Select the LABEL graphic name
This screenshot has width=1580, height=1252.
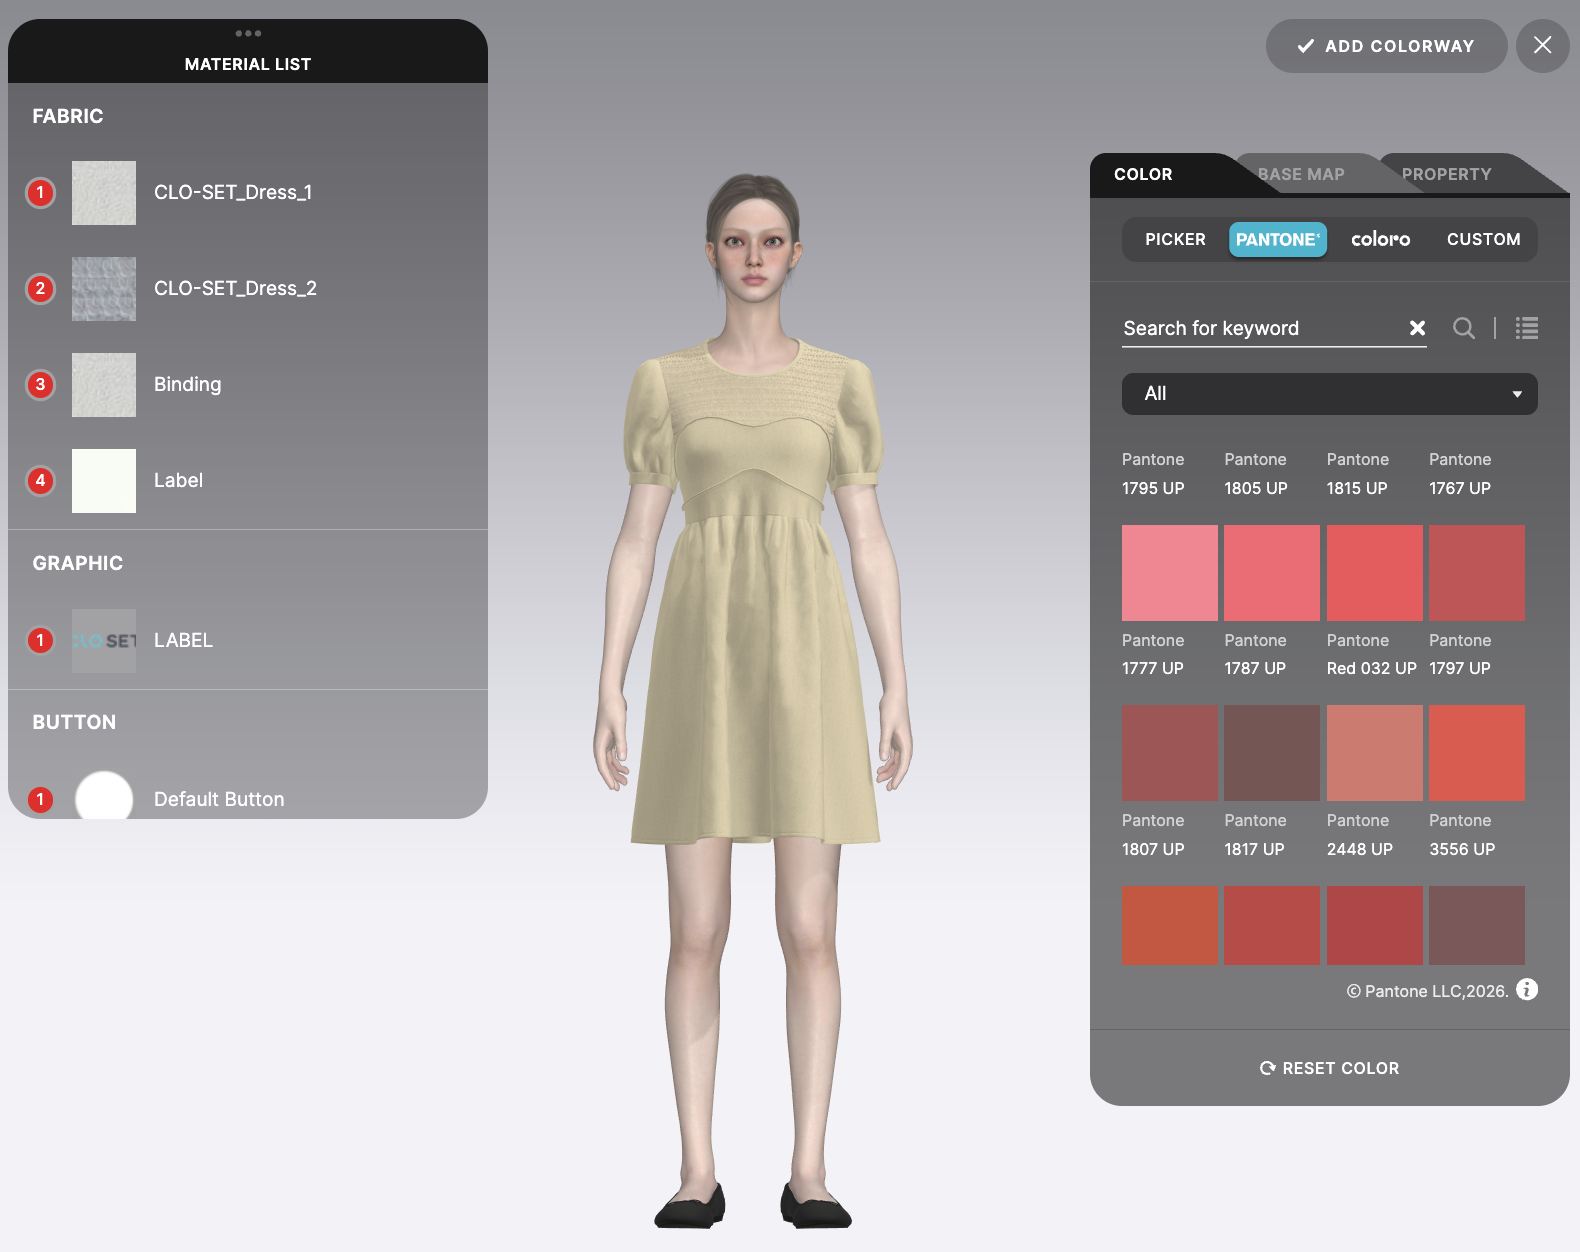click(x=183, y=640)
